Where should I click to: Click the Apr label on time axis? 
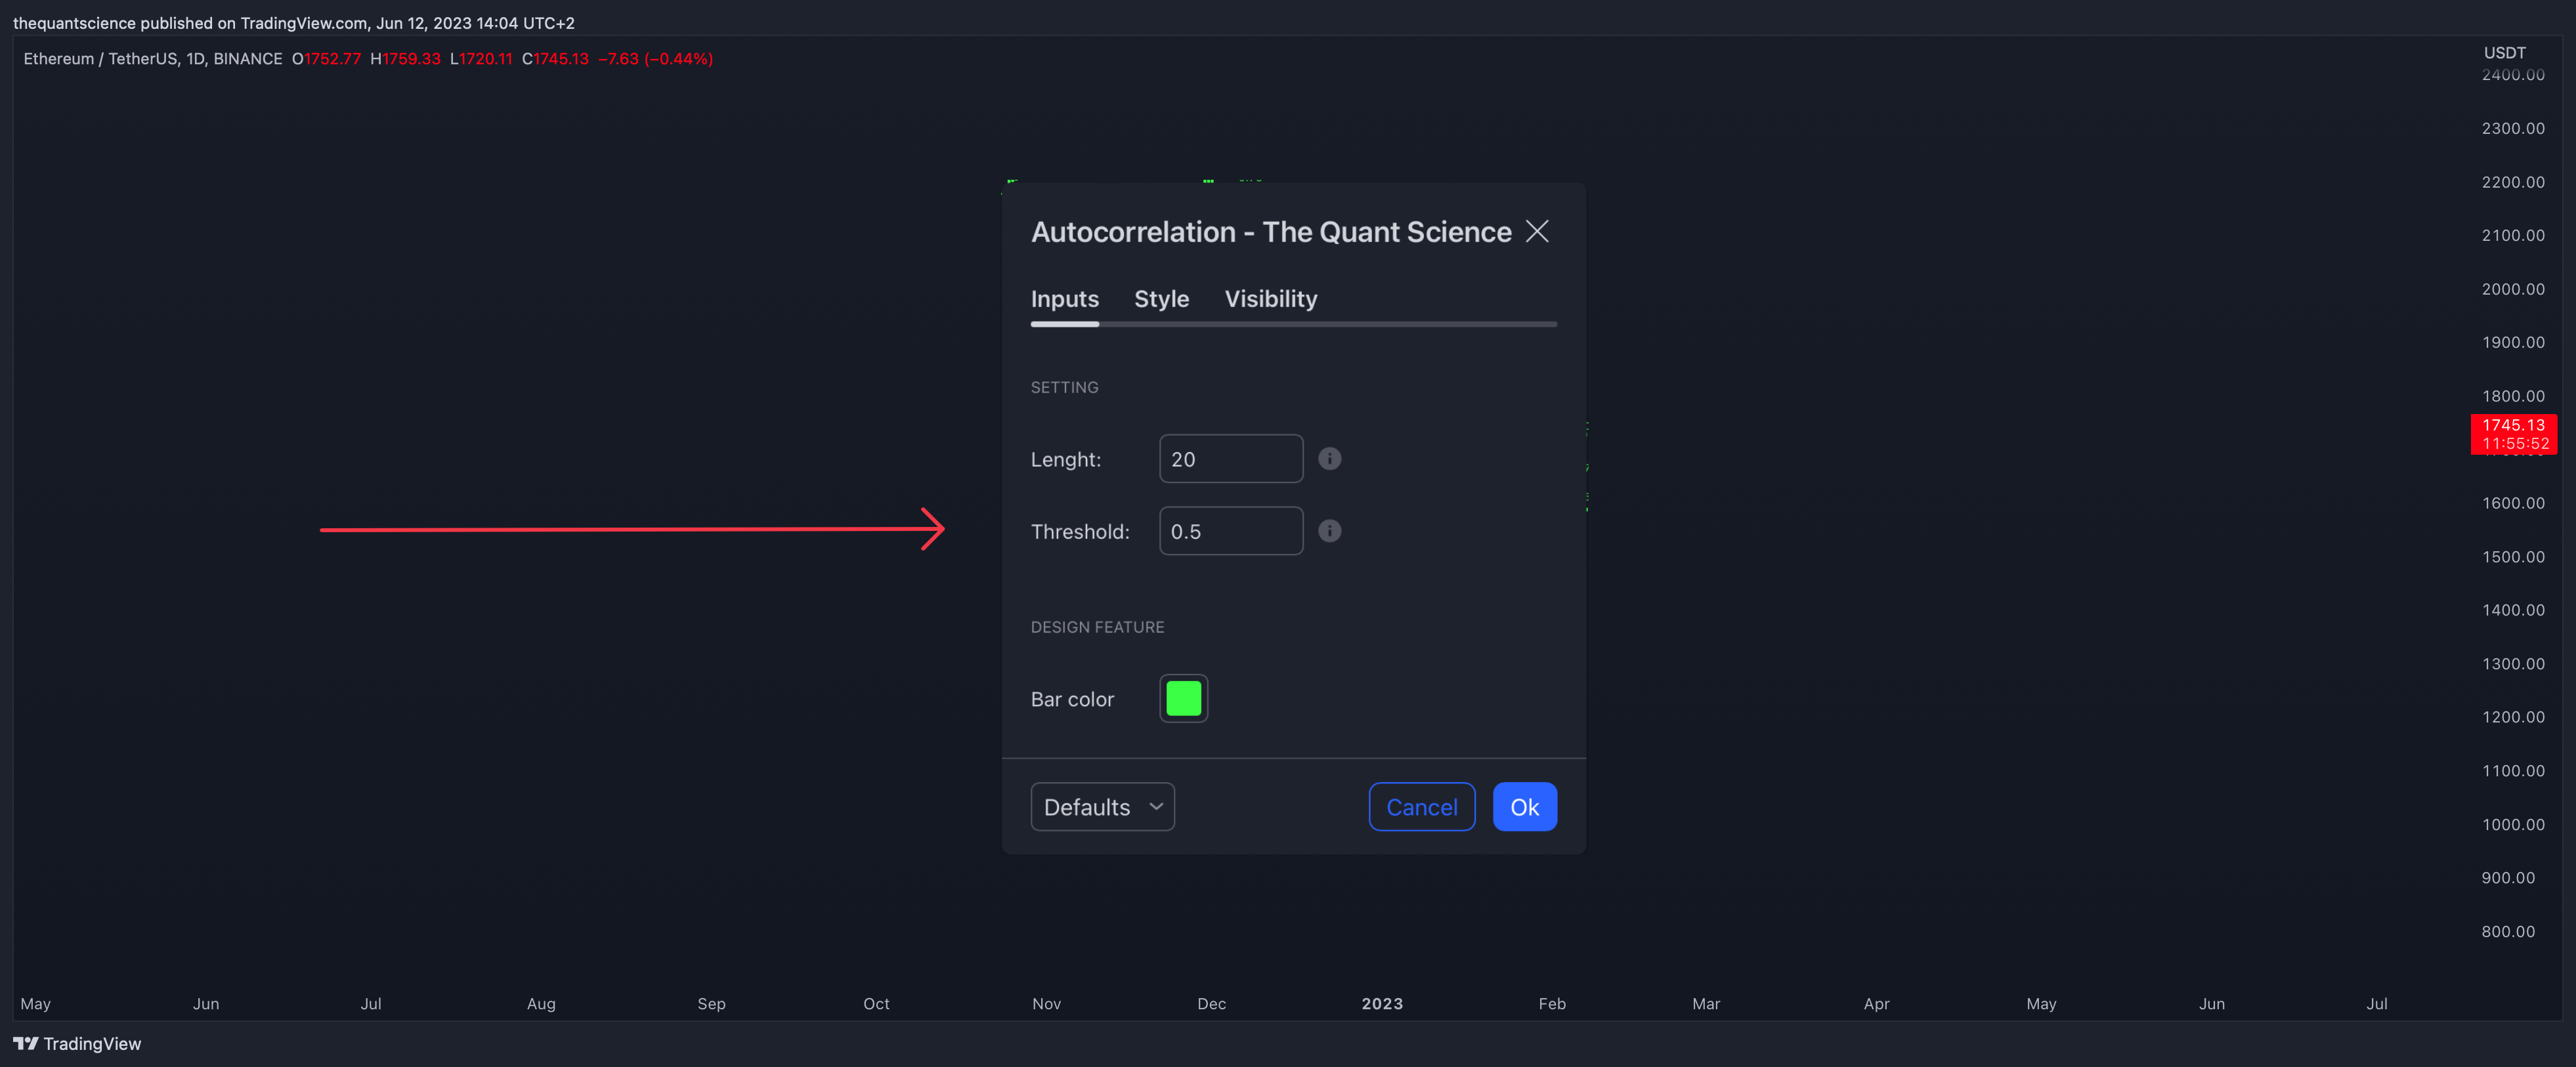(x=1876, y=1004)
